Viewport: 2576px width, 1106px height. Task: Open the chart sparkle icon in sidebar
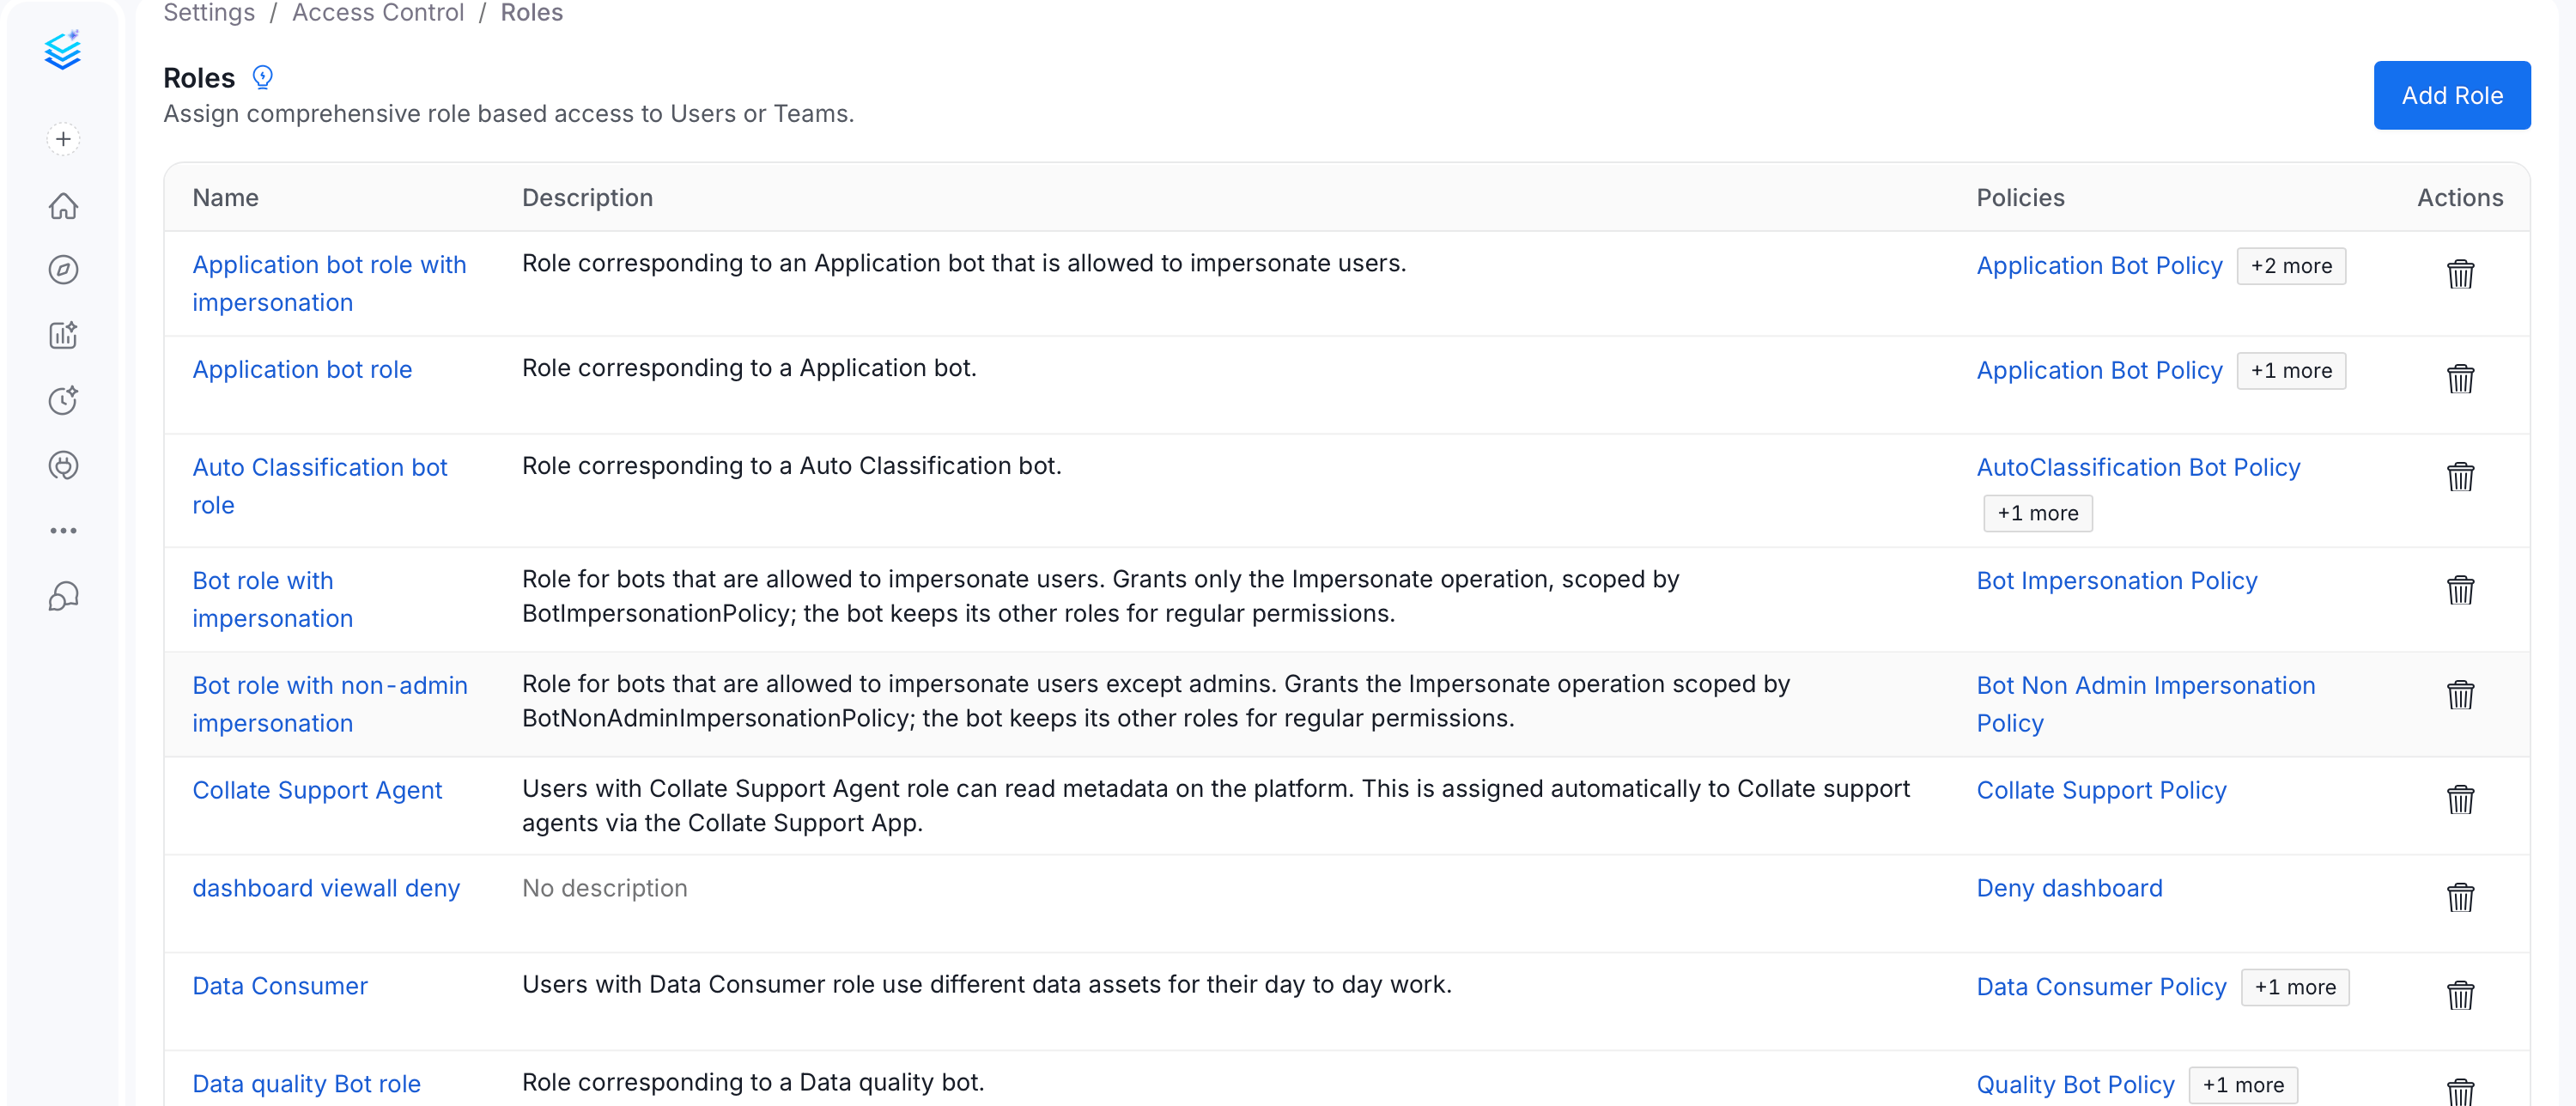tap(63, 335)
